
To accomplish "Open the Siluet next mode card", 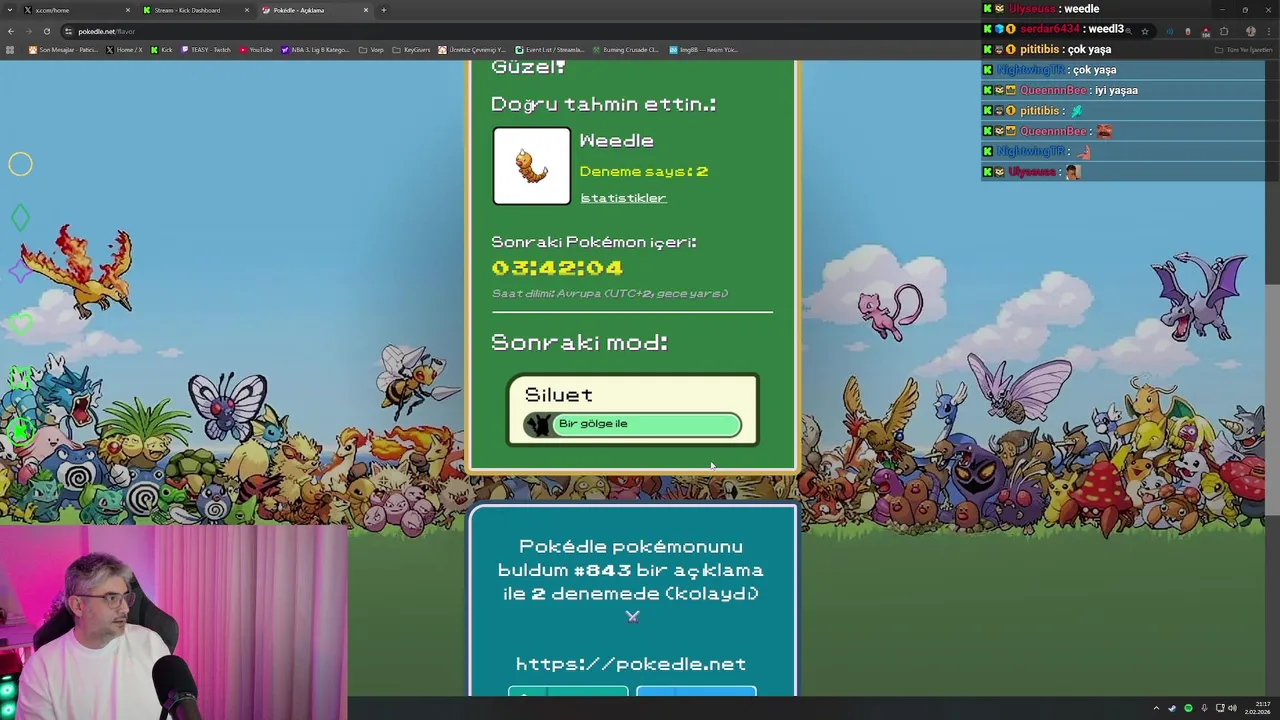I will click(x=633, y=409).
